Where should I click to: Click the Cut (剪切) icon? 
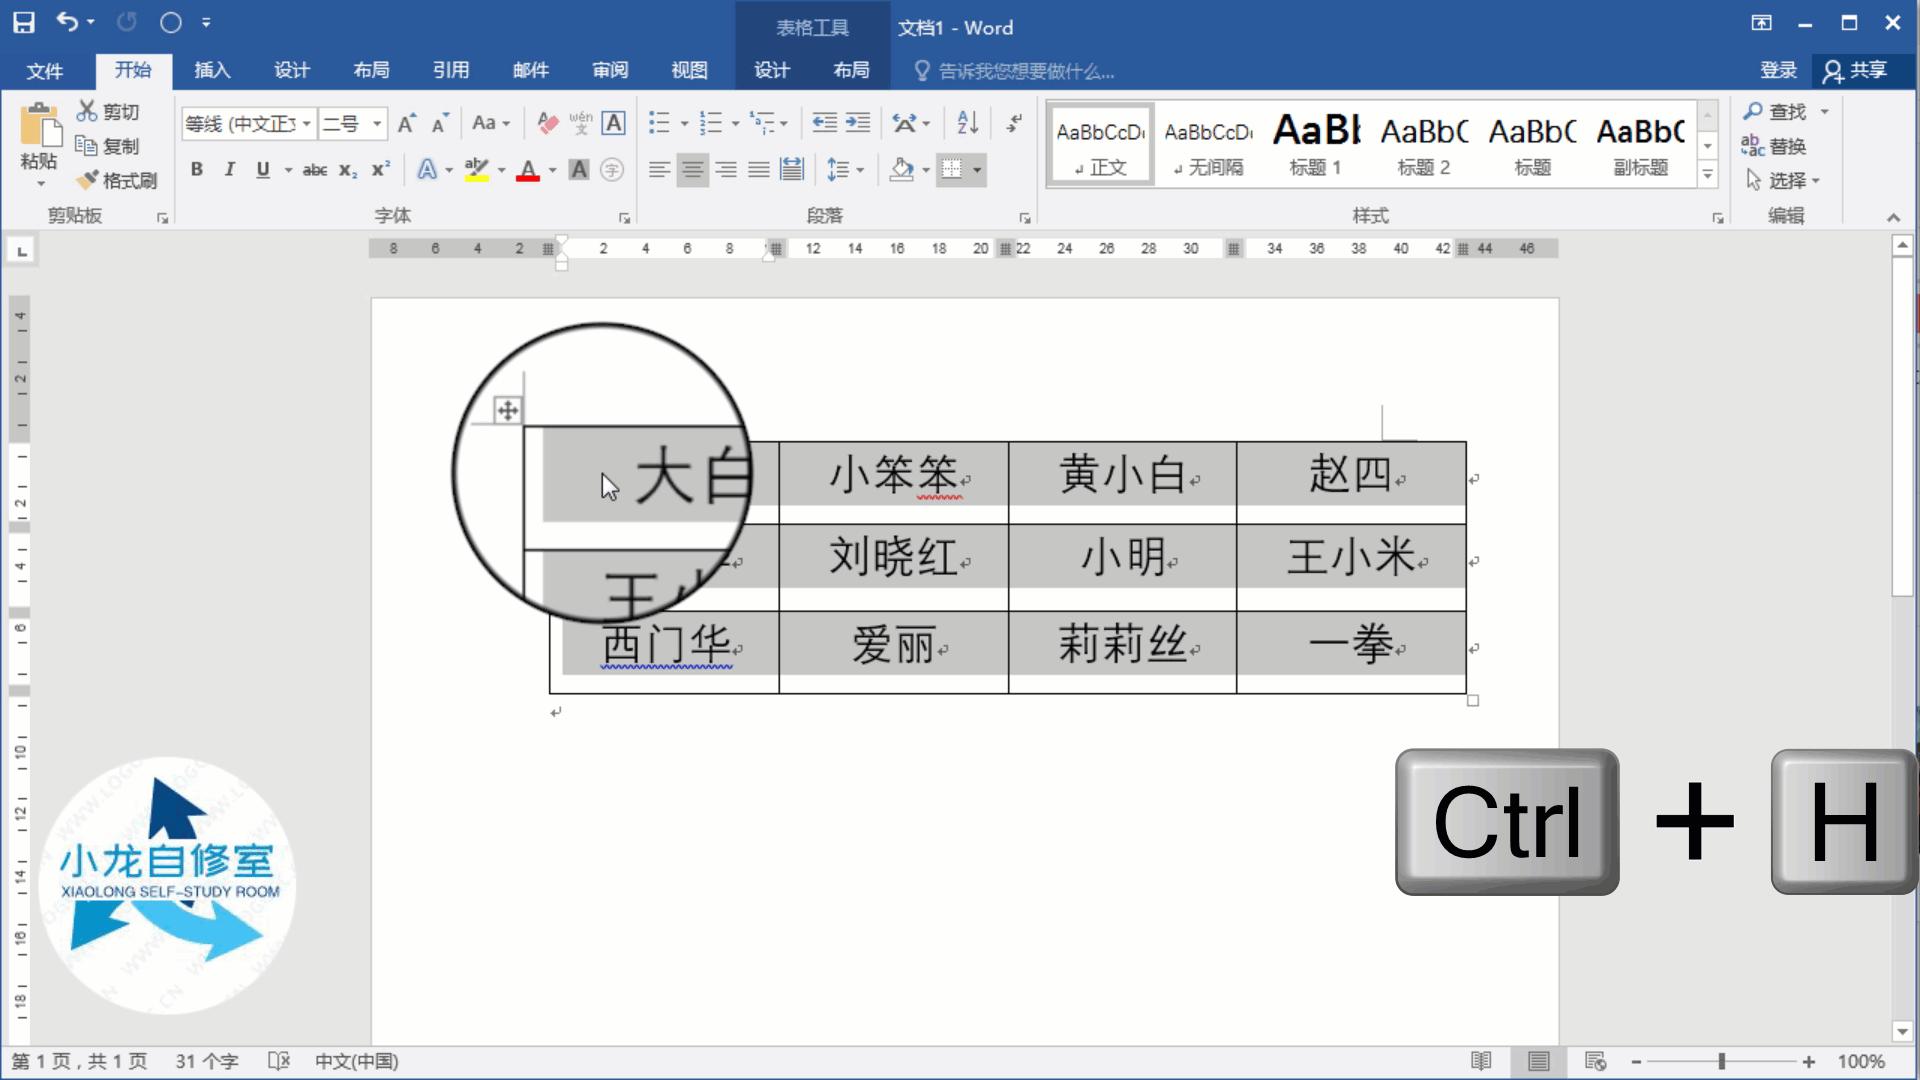tap(88, 112)
